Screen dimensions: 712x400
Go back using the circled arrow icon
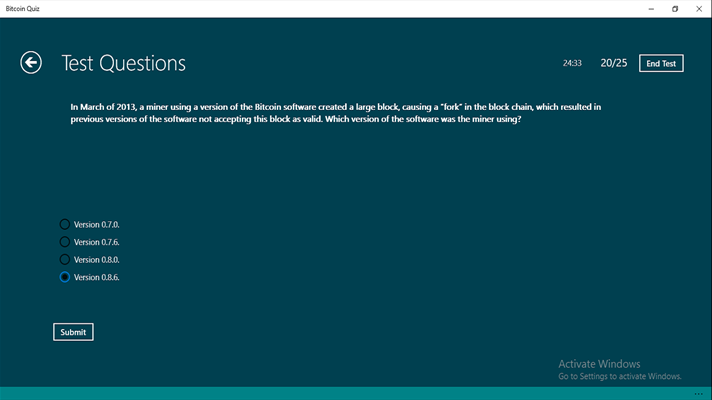point(31,63)
